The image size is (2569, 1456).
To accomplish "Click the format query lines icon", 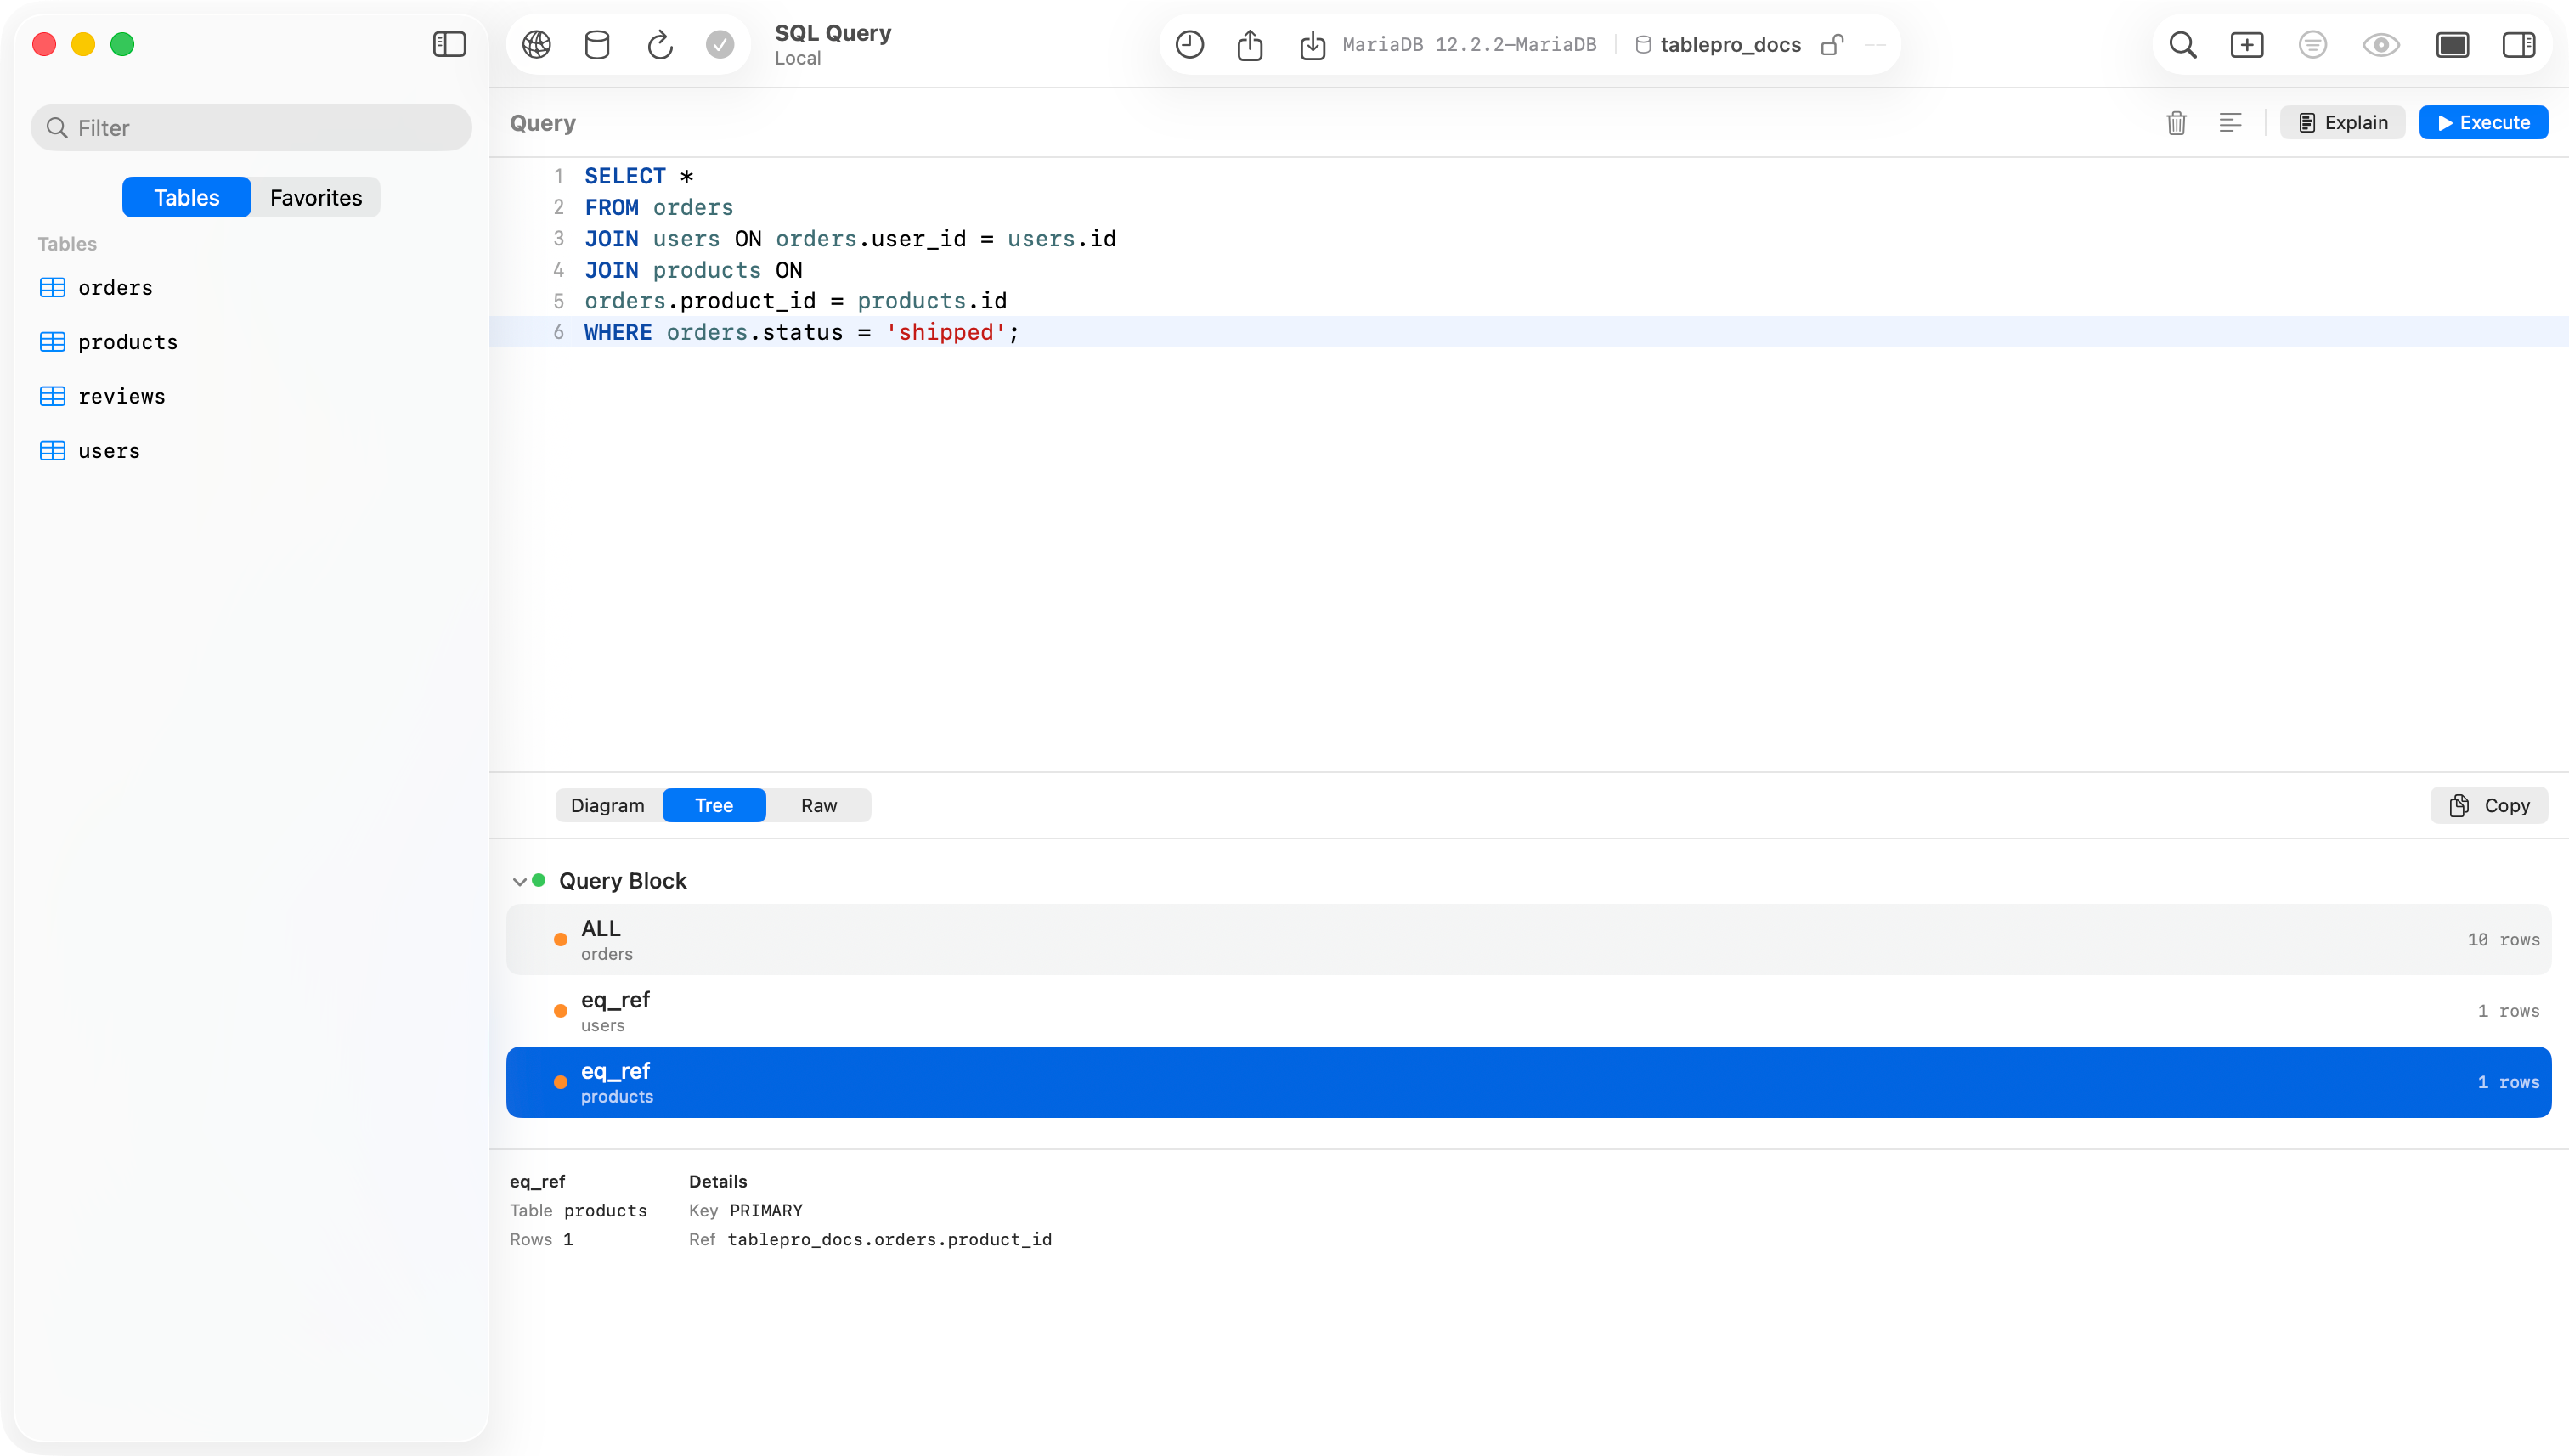I will (2230, 123).
